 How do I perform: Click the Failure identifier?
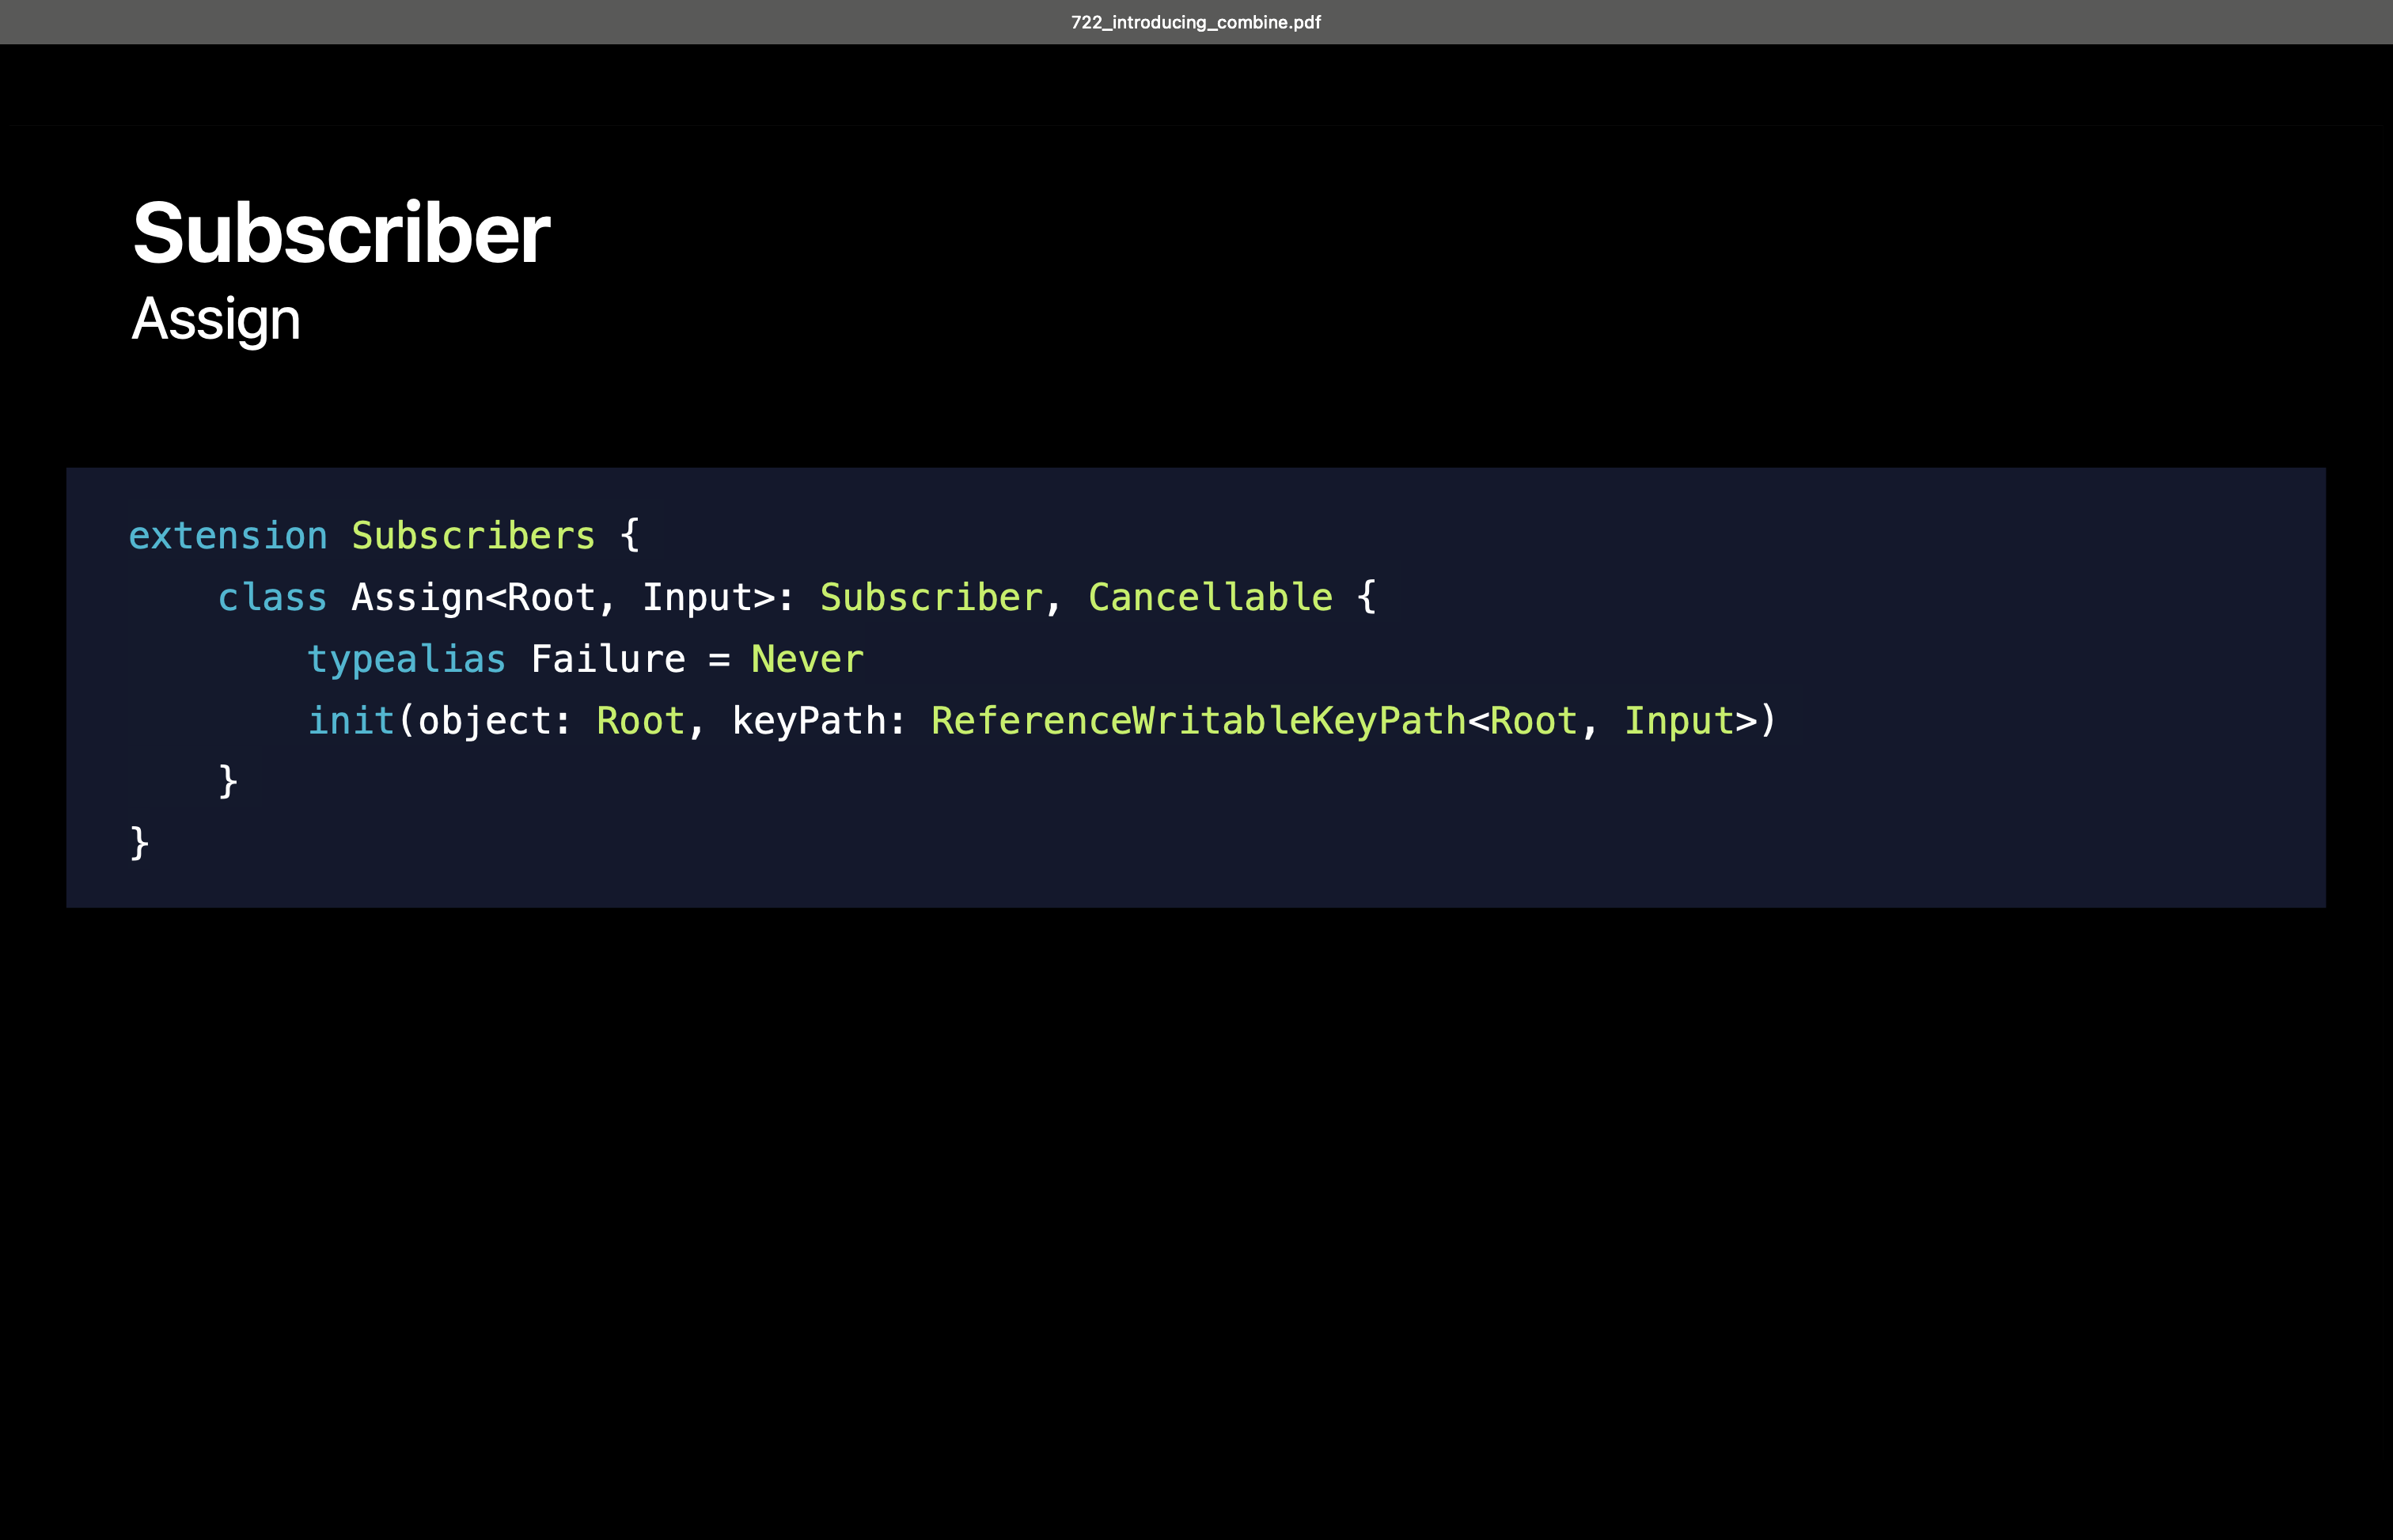[608, 660]
